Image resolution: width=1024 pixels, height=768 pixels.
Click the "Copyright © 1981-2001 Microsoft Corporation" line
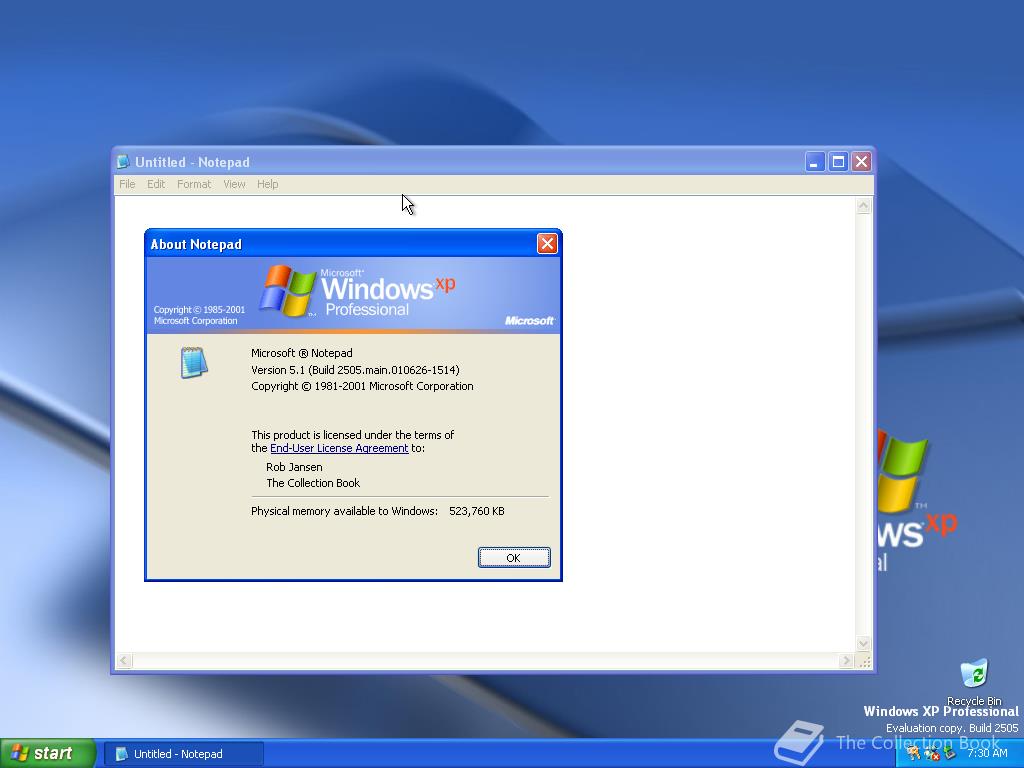pos(362,386)
